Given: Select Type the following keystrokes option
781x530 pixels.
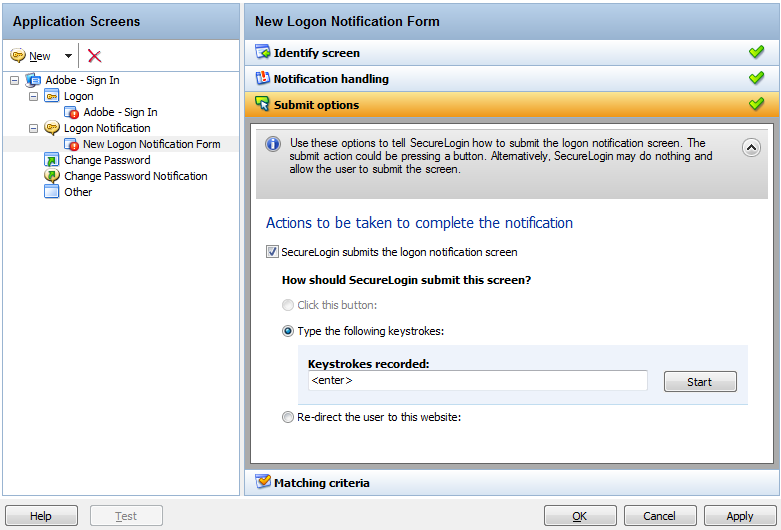Looking at the screenshot, I should 289,331.
